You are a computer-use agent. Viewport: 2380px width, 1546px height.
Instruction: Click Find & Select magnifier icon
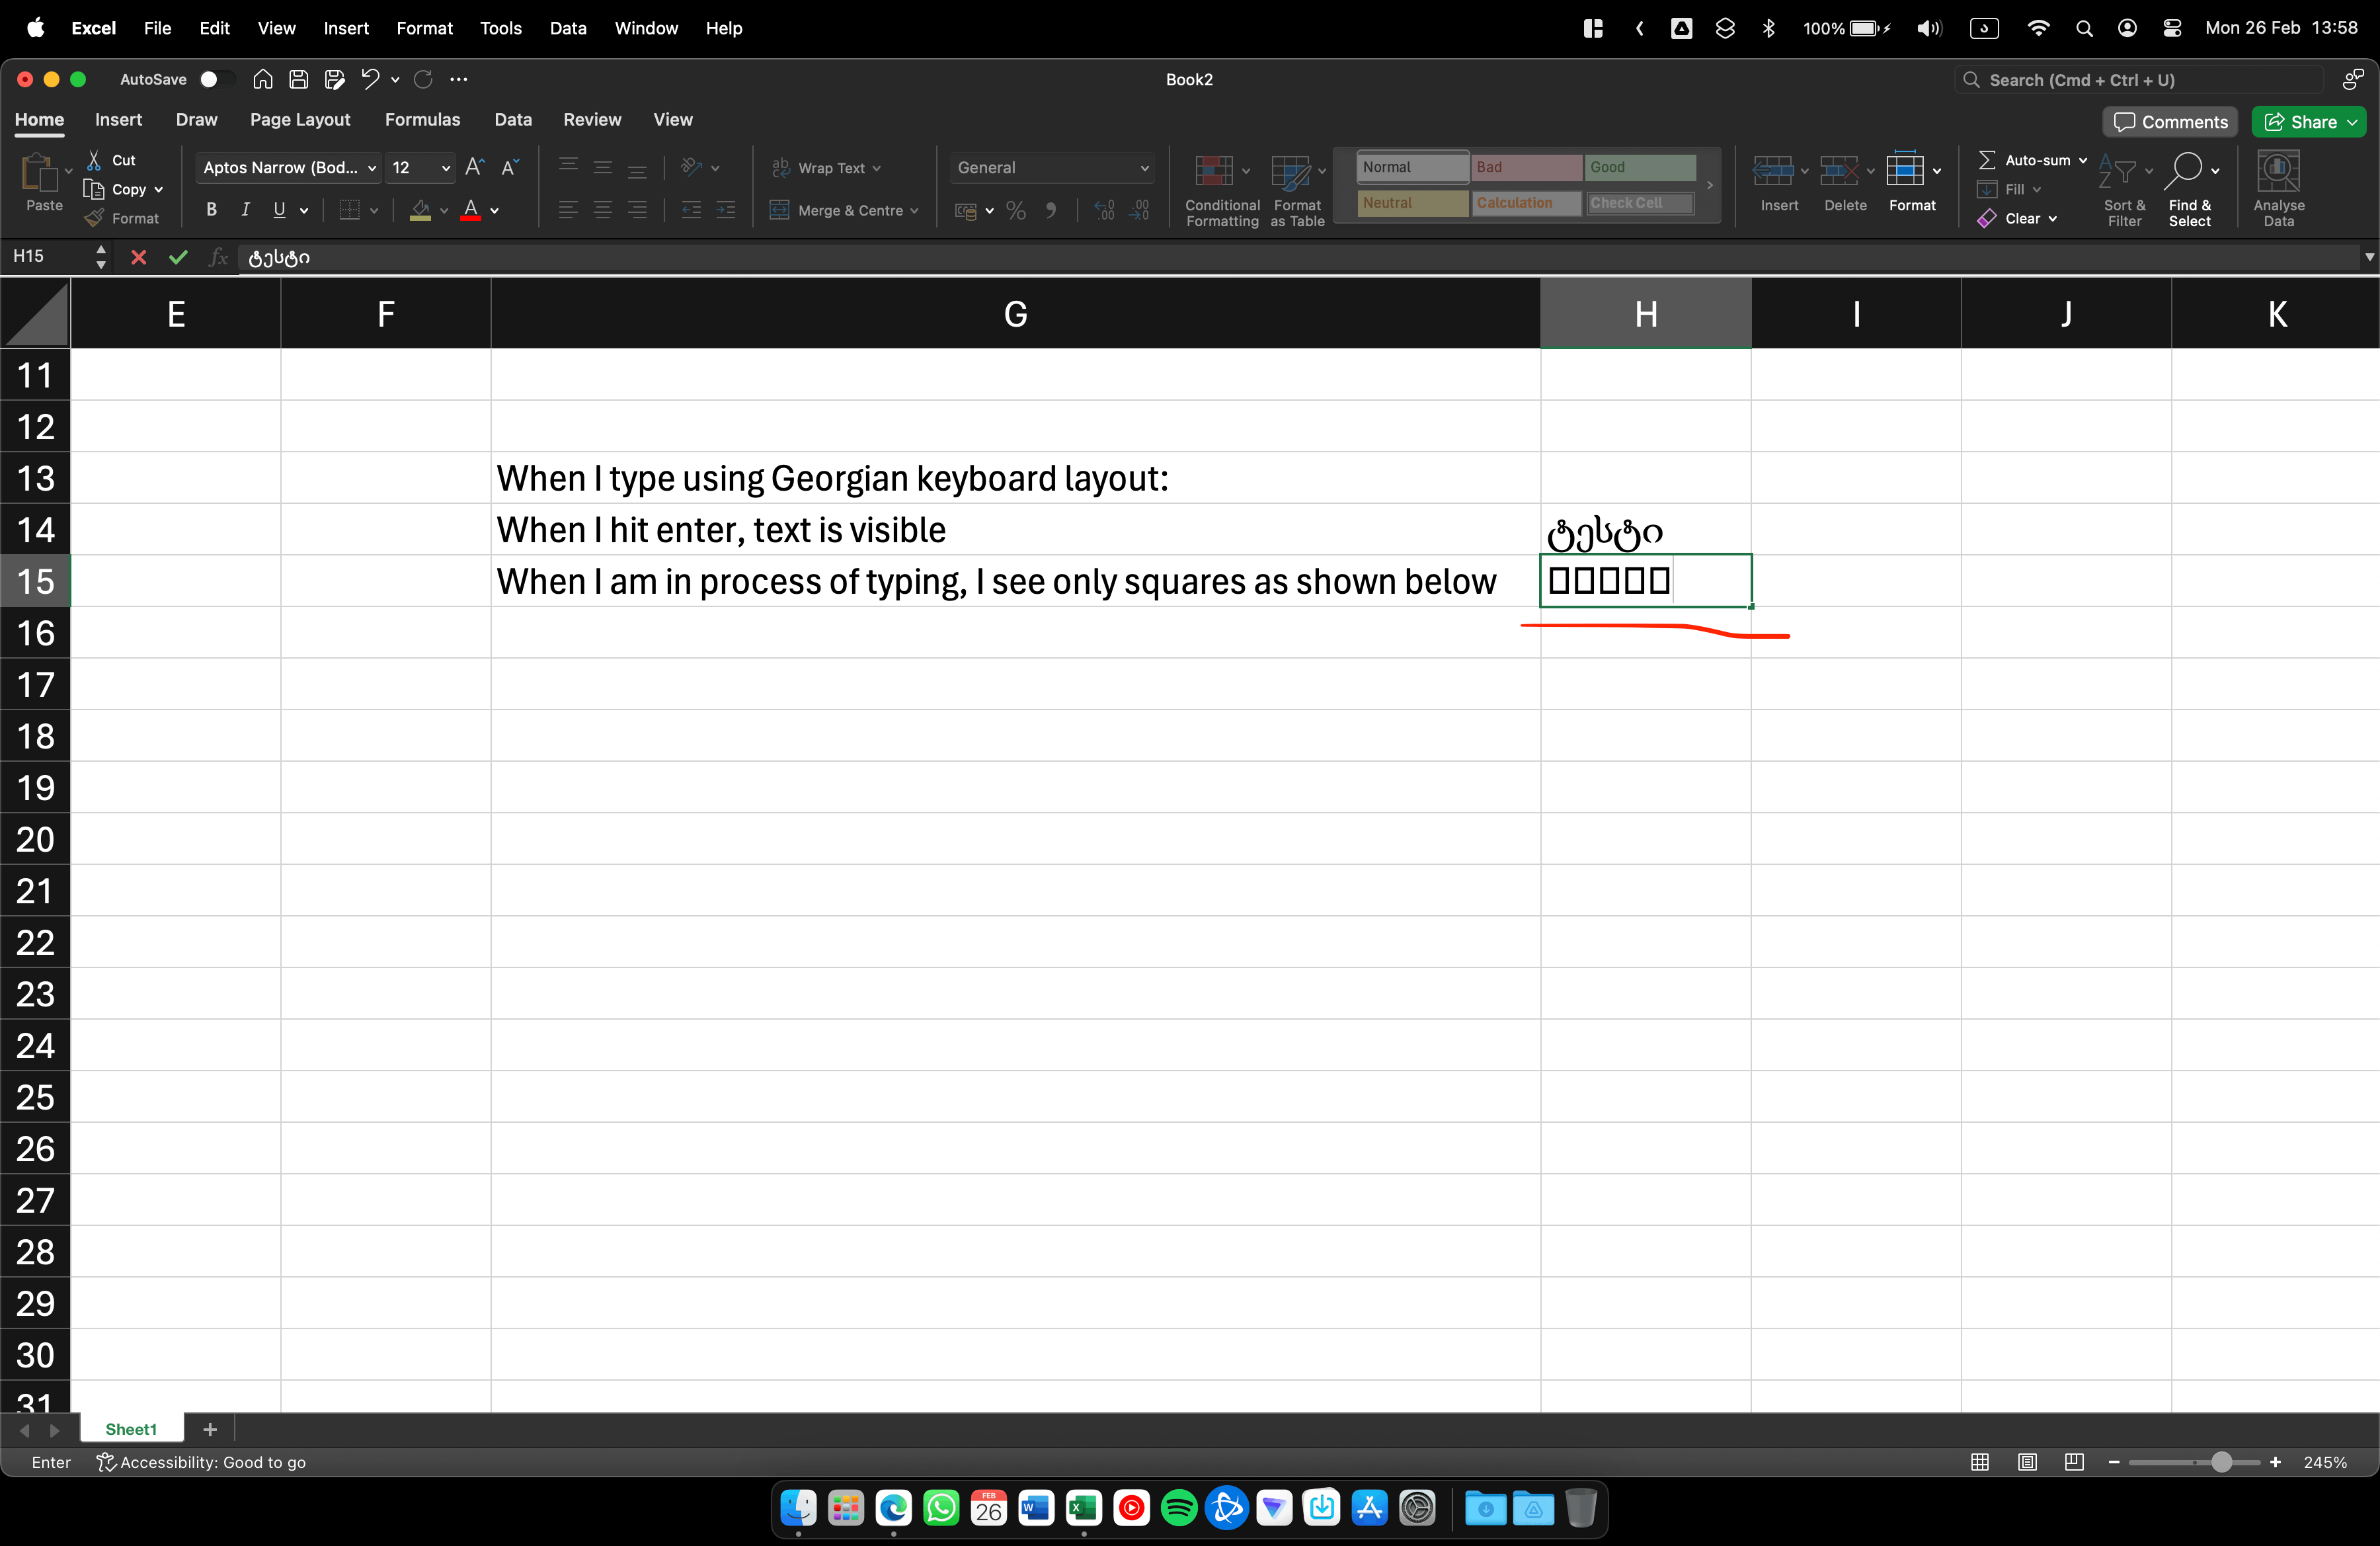pos(2184,171)
